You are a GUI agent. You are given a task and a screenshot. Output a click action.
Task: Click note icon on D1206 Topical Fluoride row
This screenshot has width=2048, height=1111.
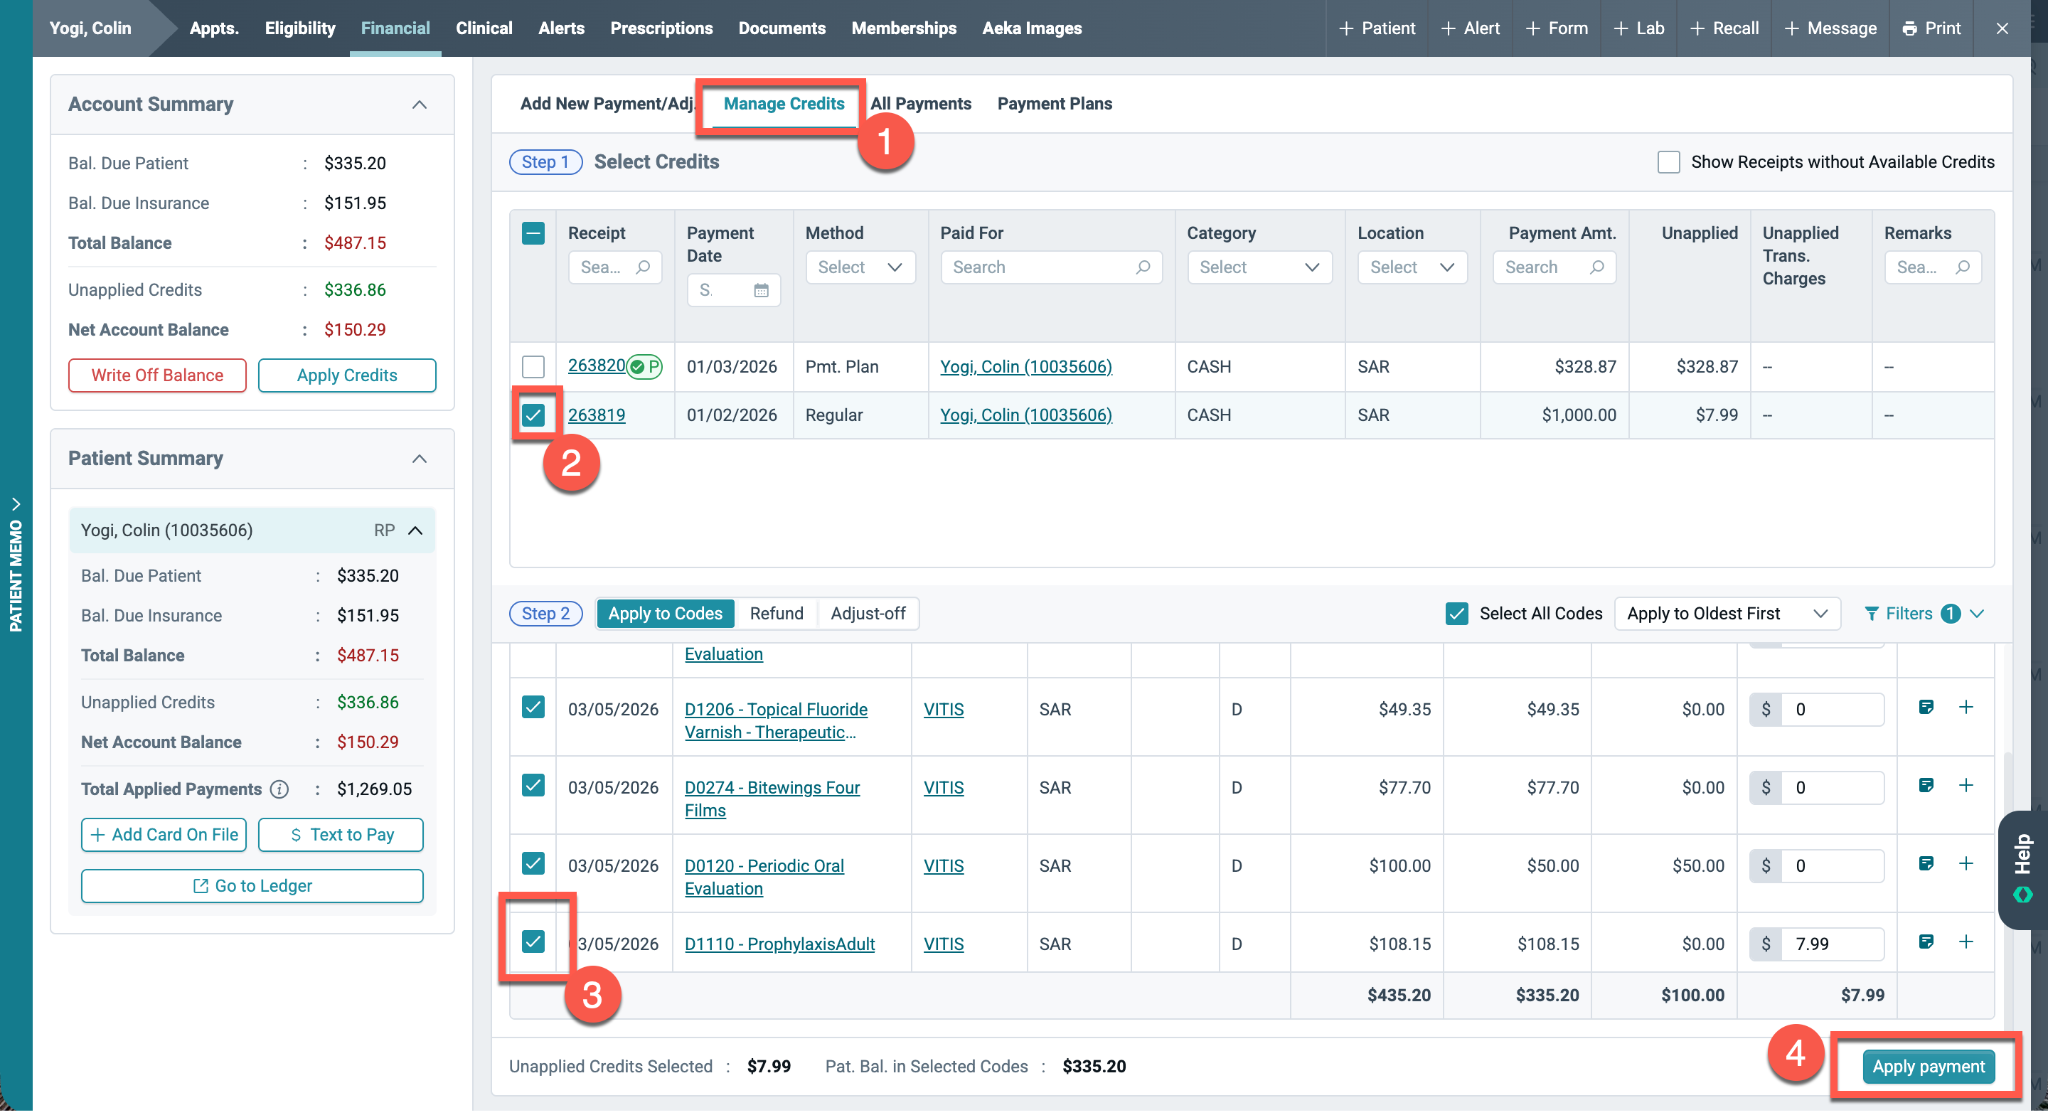1926,707
